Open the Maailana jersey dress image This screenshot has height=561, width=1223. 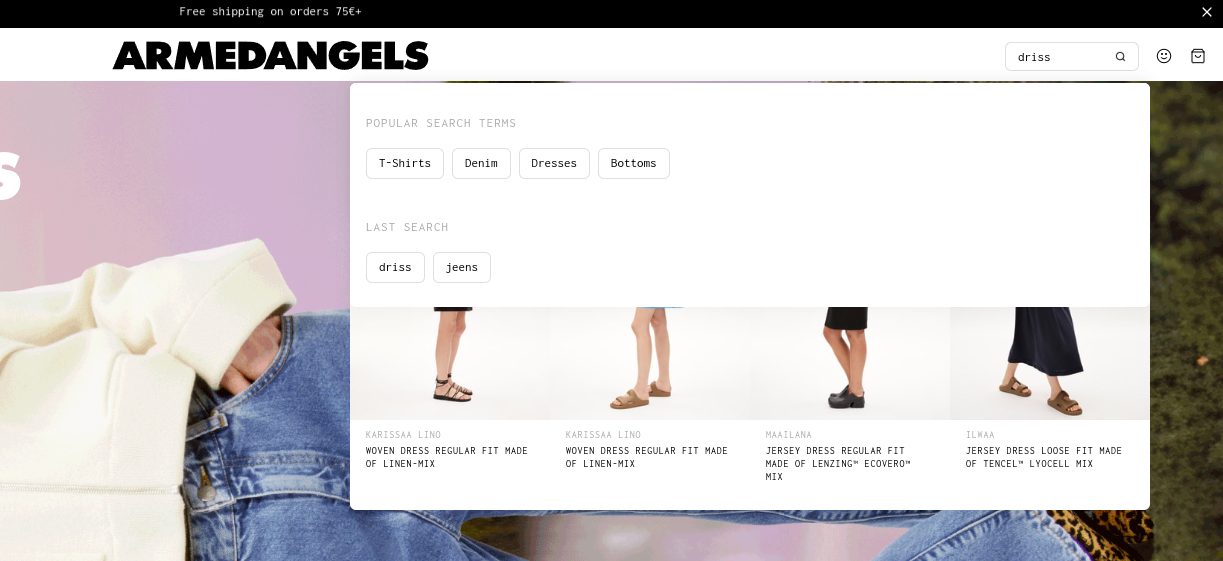[850, 363]
